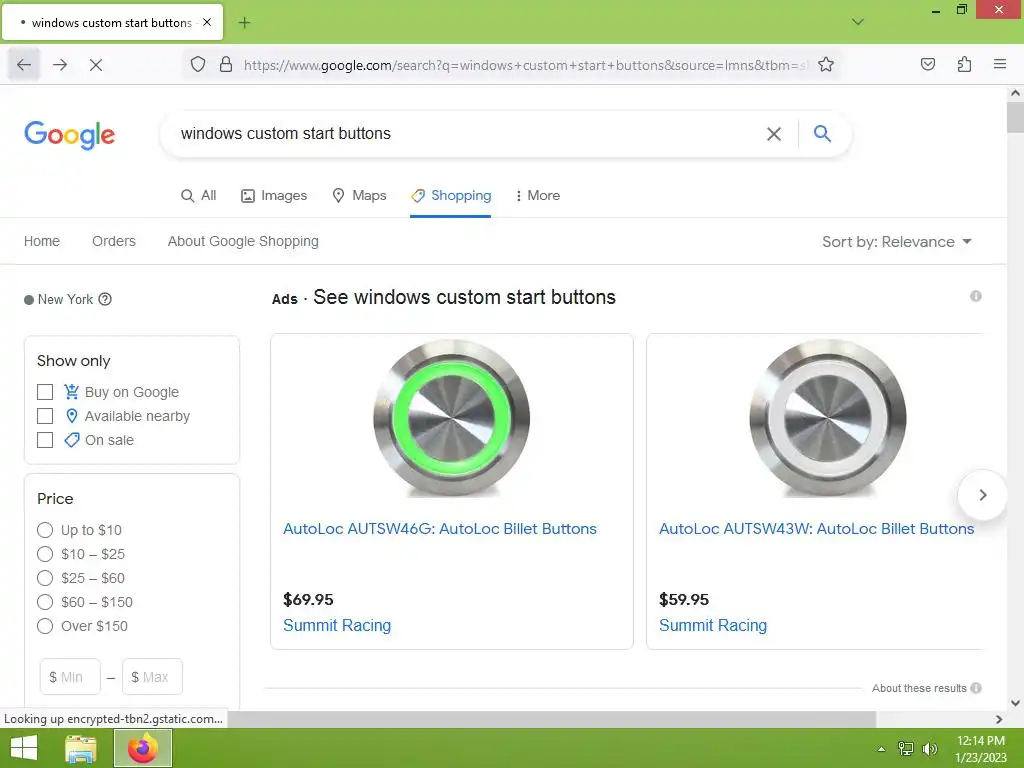Switch to the Maps tab
1024x768 pixels.
(359, 195)
